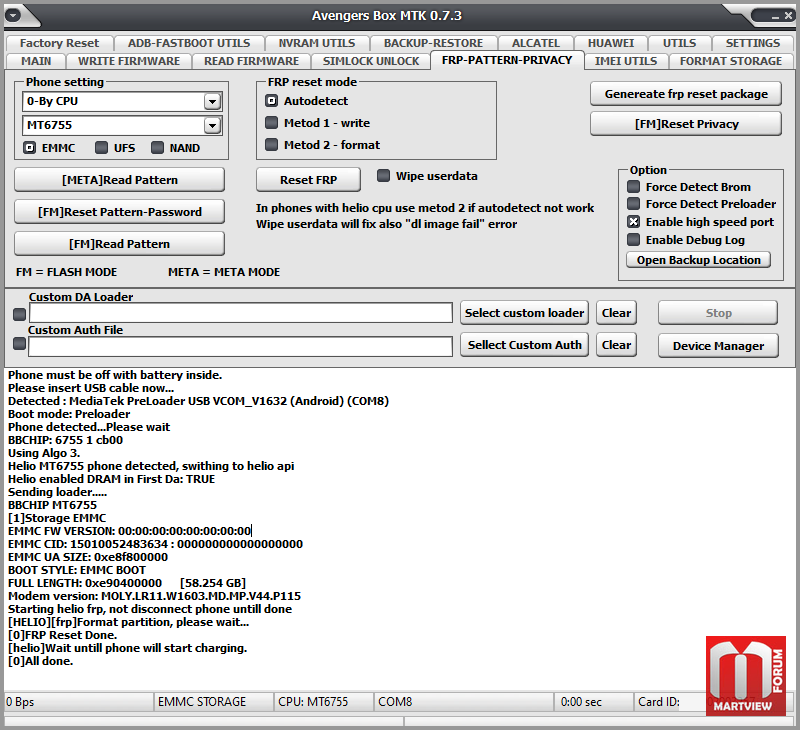Screen dimensions: 800x730
Task: Toggle Custom DA Loader checkbox
Action: coord(19,314)
